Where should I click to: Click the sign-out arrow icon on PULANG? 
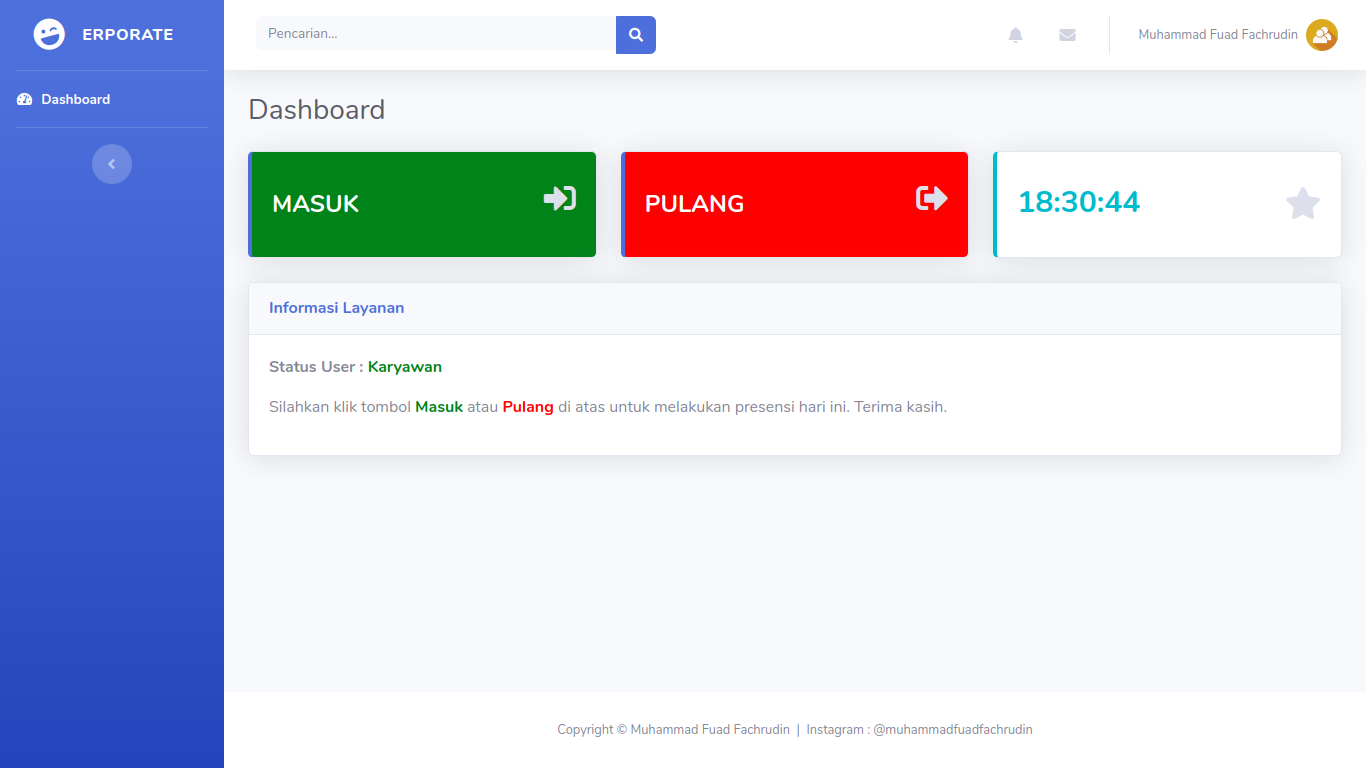point(932,198)
